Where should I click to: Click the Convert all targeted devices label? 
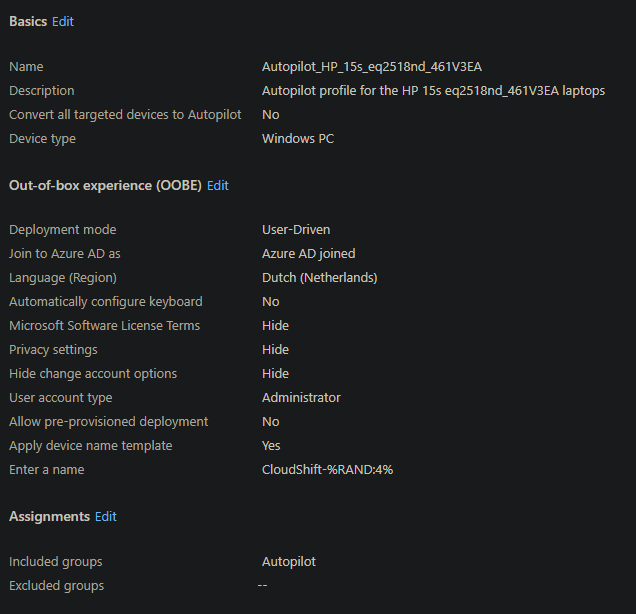[125, 115]
